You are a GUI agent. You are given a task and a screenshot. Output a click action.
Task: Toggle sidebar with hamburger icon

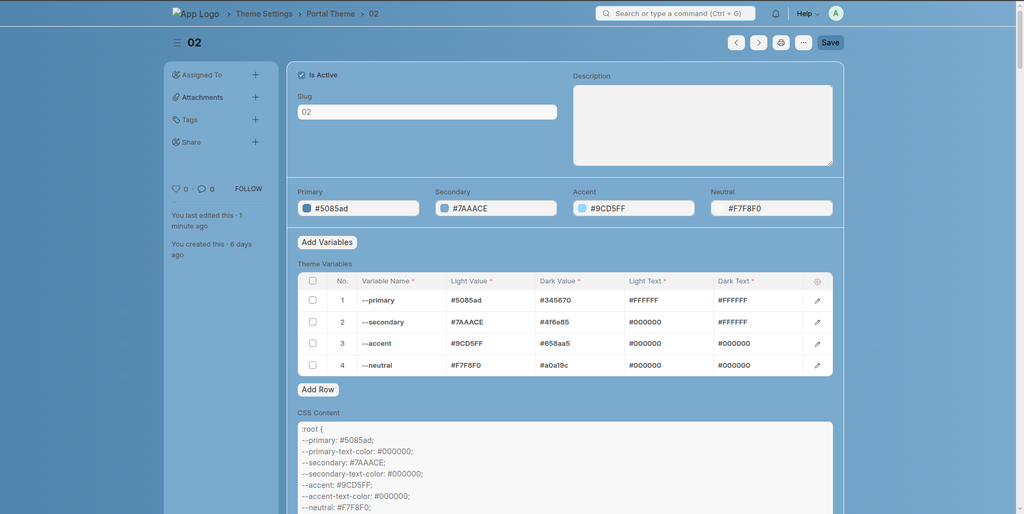point(177,43)
